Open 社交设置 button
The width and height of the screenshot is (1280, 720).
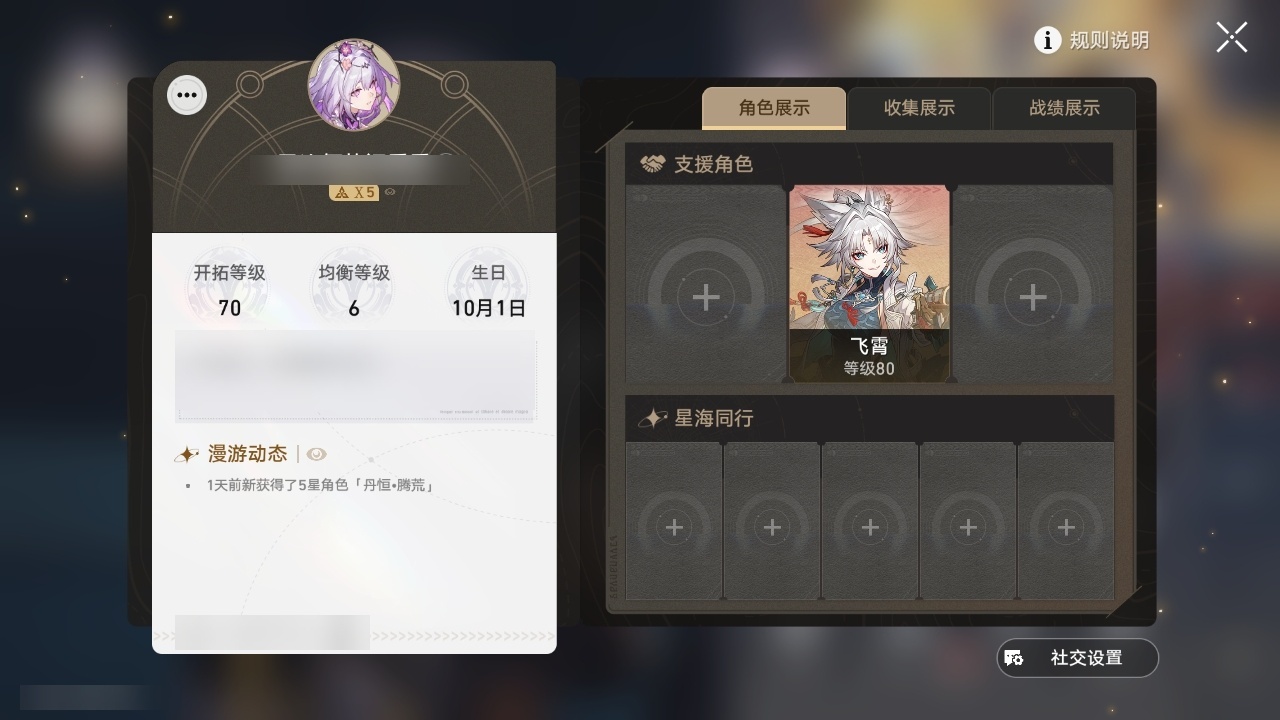click(1078, 658)
